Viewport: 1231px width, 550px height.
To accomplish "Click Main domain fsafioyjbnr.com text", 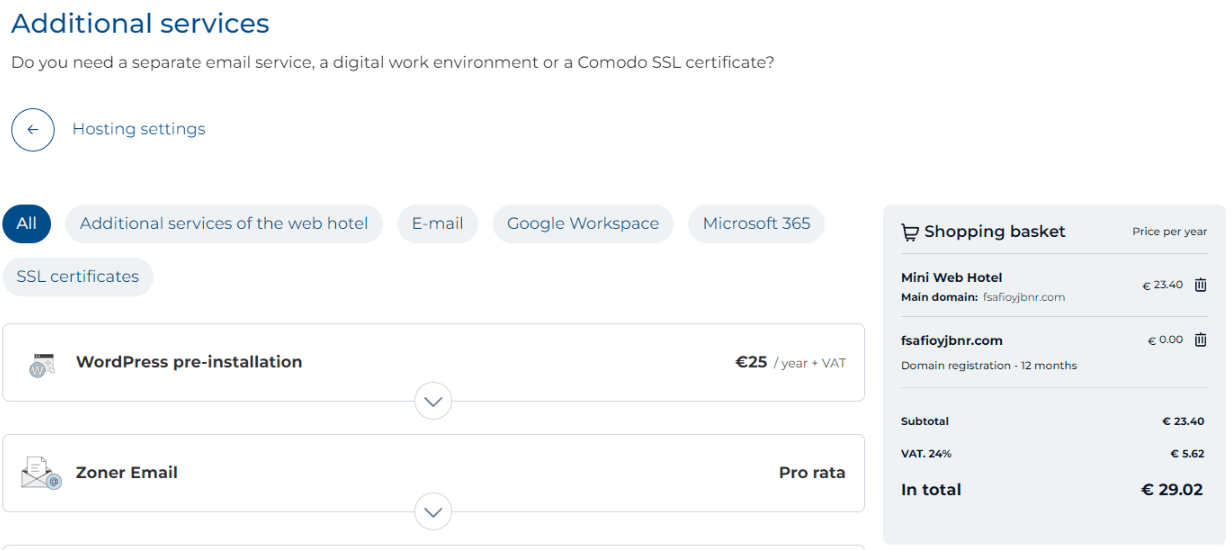I will point(983,297).
